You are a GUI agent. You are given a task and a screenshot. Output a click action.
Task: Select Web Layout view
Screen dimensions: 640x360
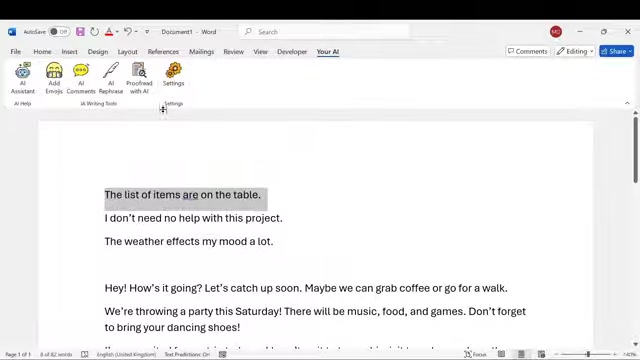tap(541, 354)
